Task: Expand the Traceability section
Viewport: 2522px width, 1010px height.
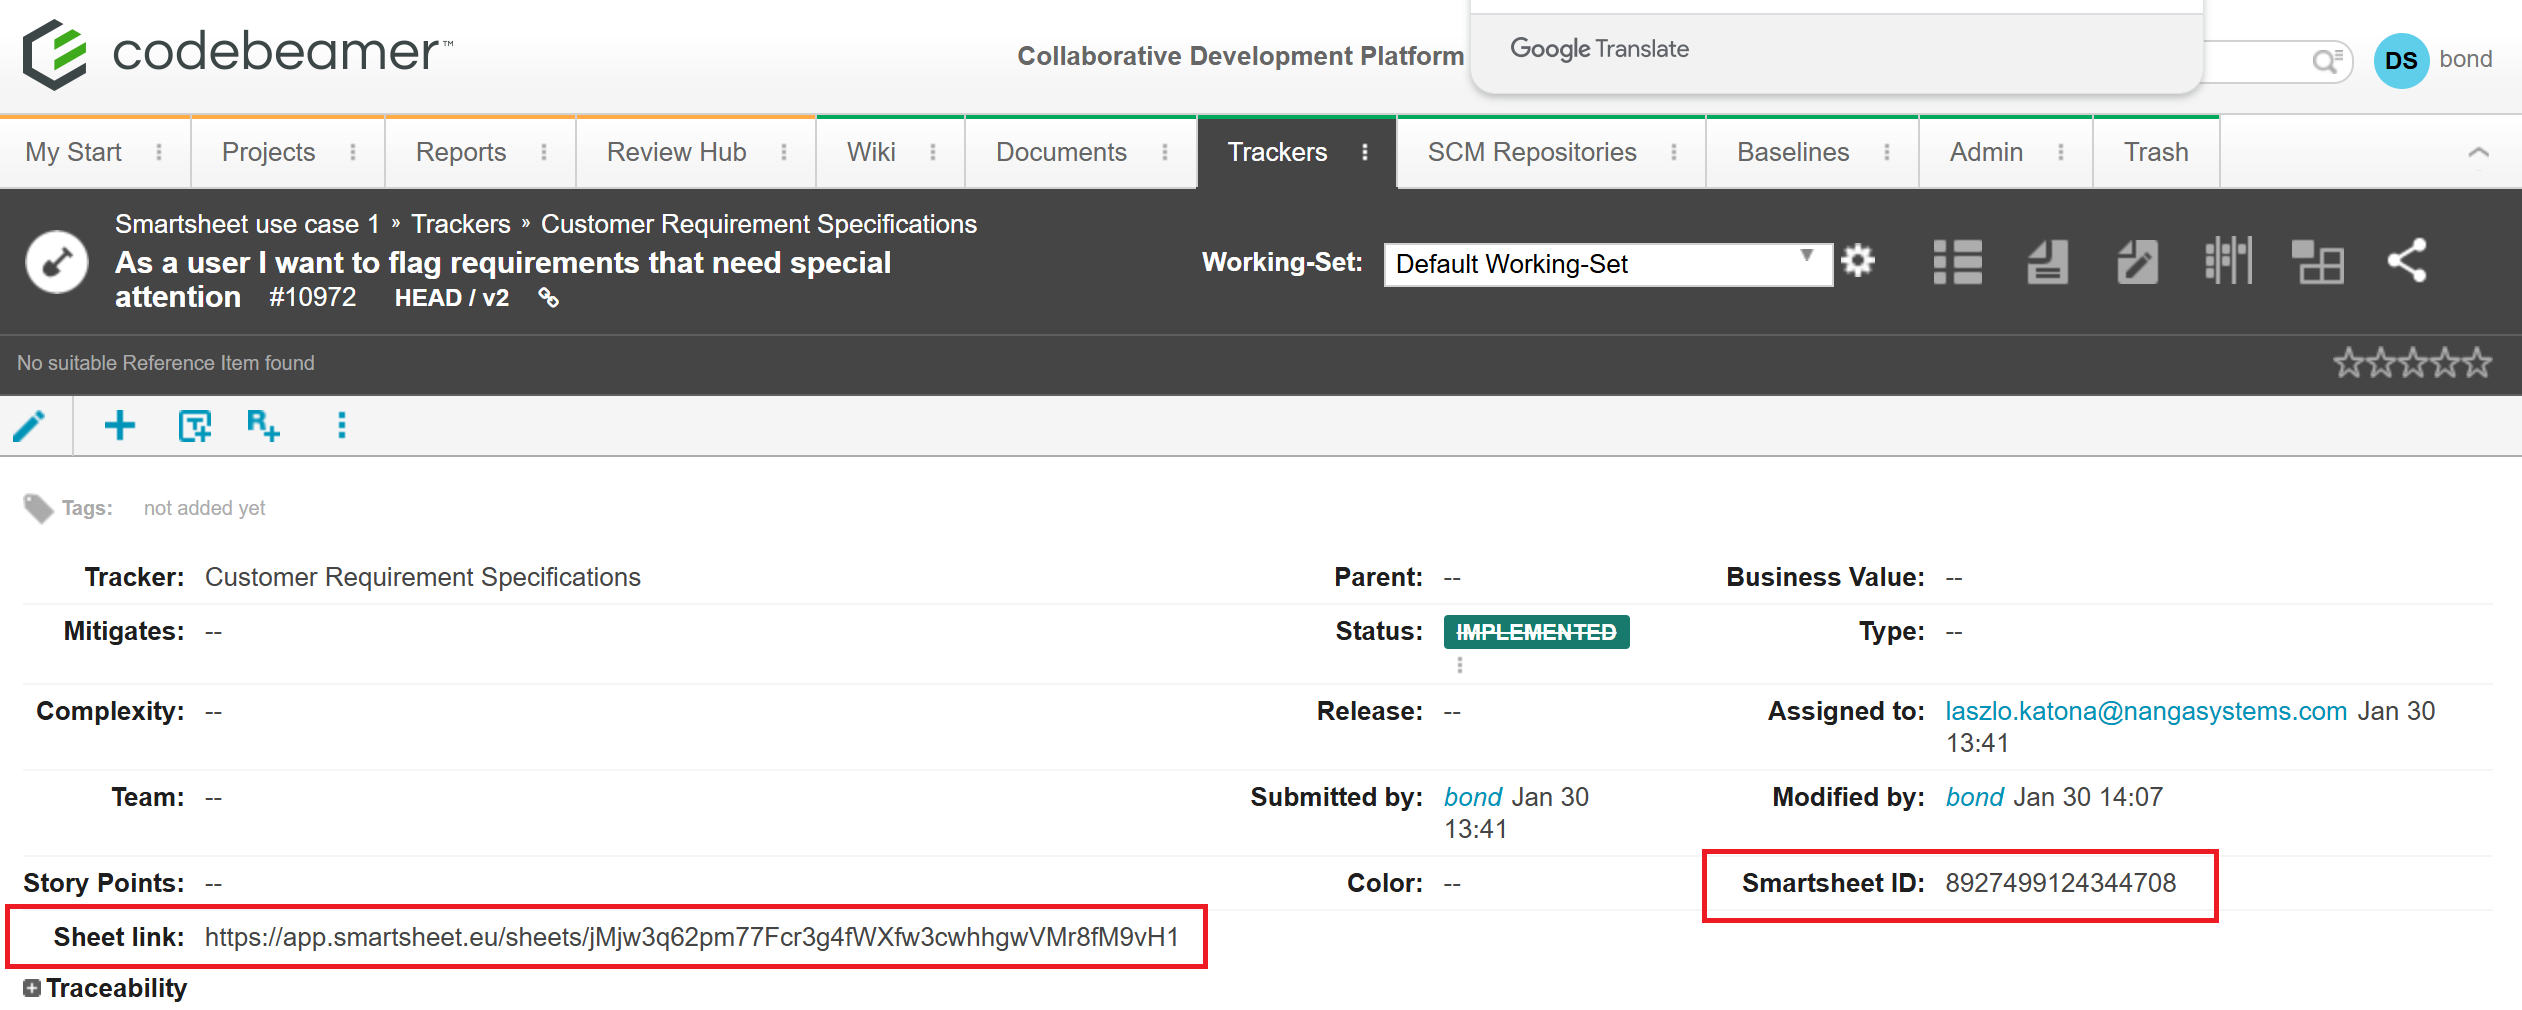Action: pyautogui.click(x=32, y=988)
